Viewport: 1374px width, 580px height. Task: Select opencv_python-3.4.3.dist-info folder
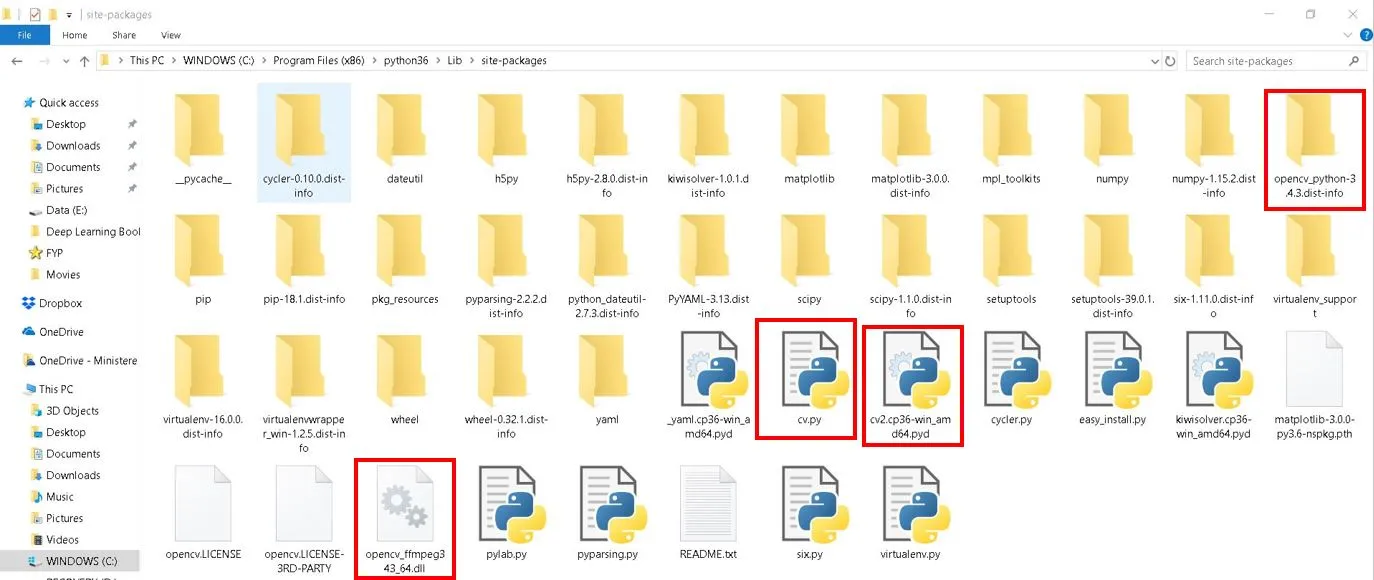pyautogui.click(x=1314, y=148)
